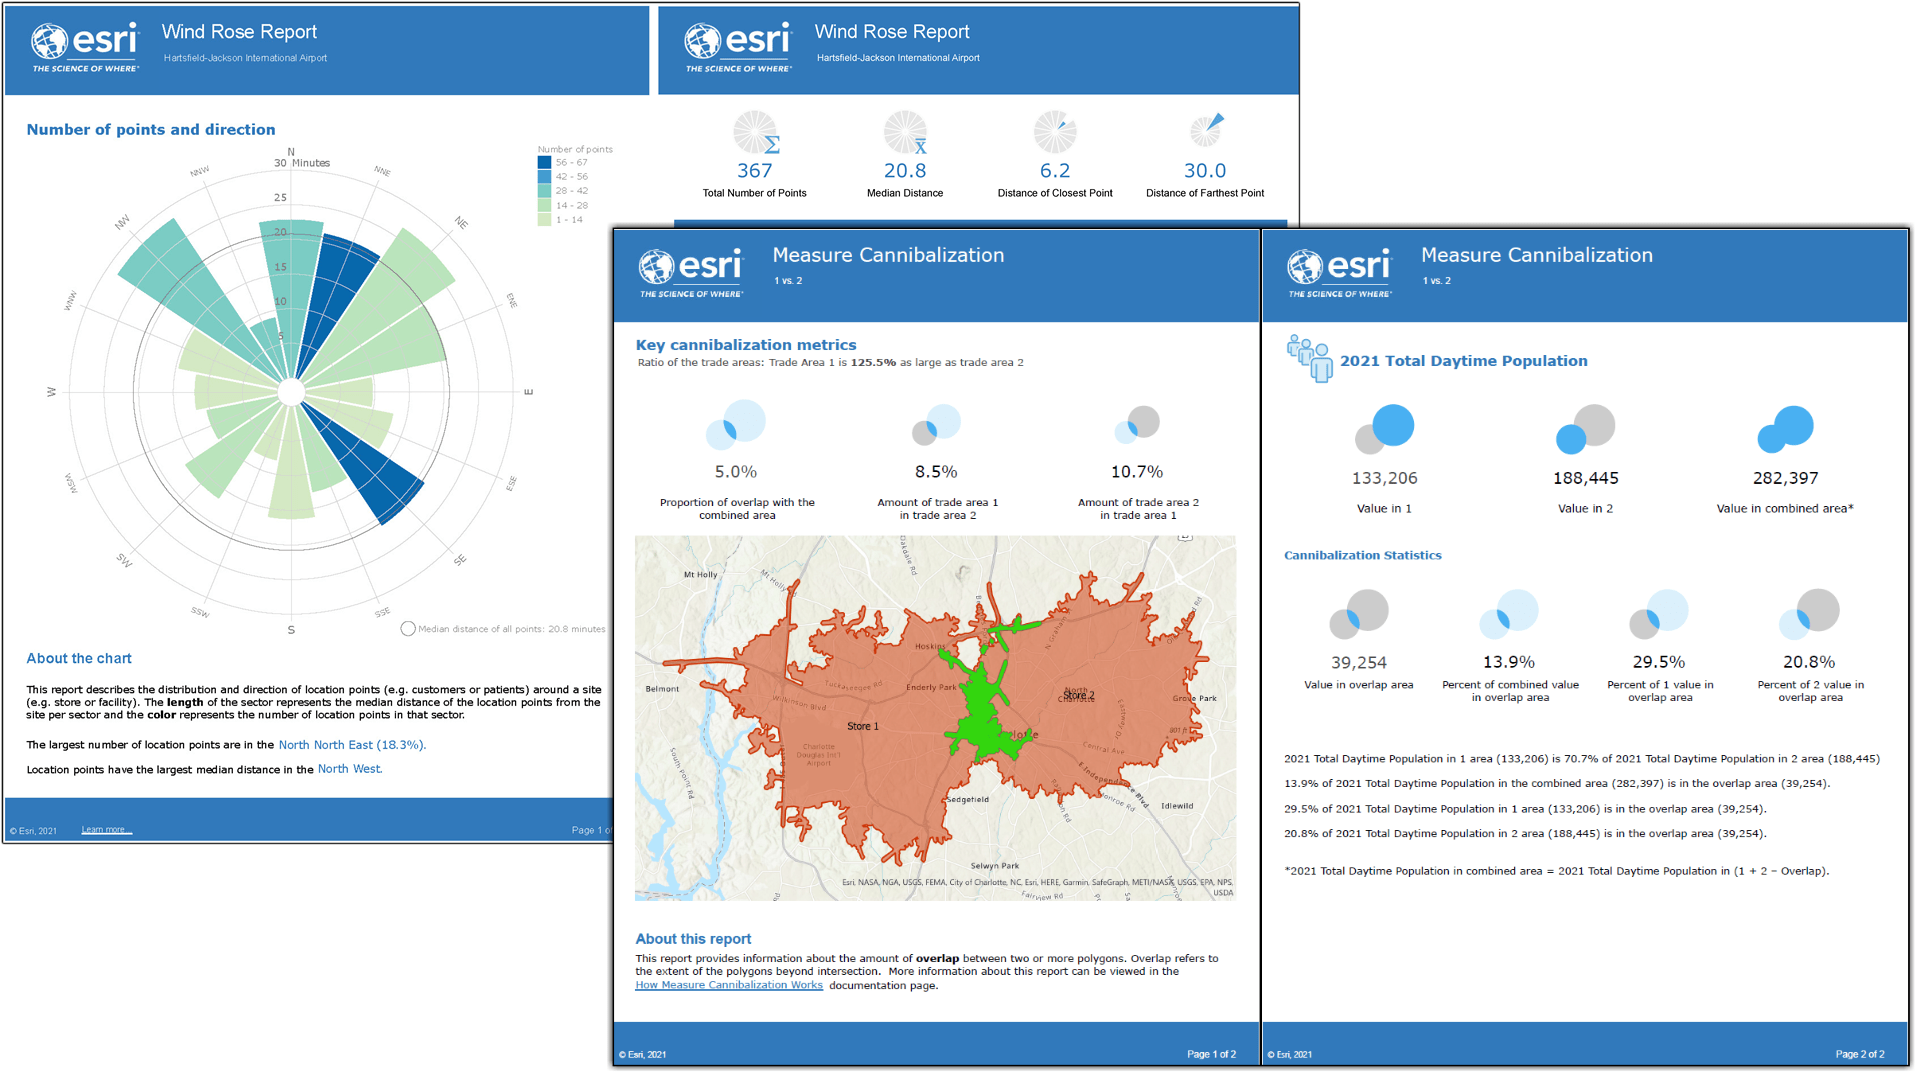This screenshot has height=1080, width=1920.
Task: Click the overlap icon above 5.0%
Action: [x=736, y=424]
